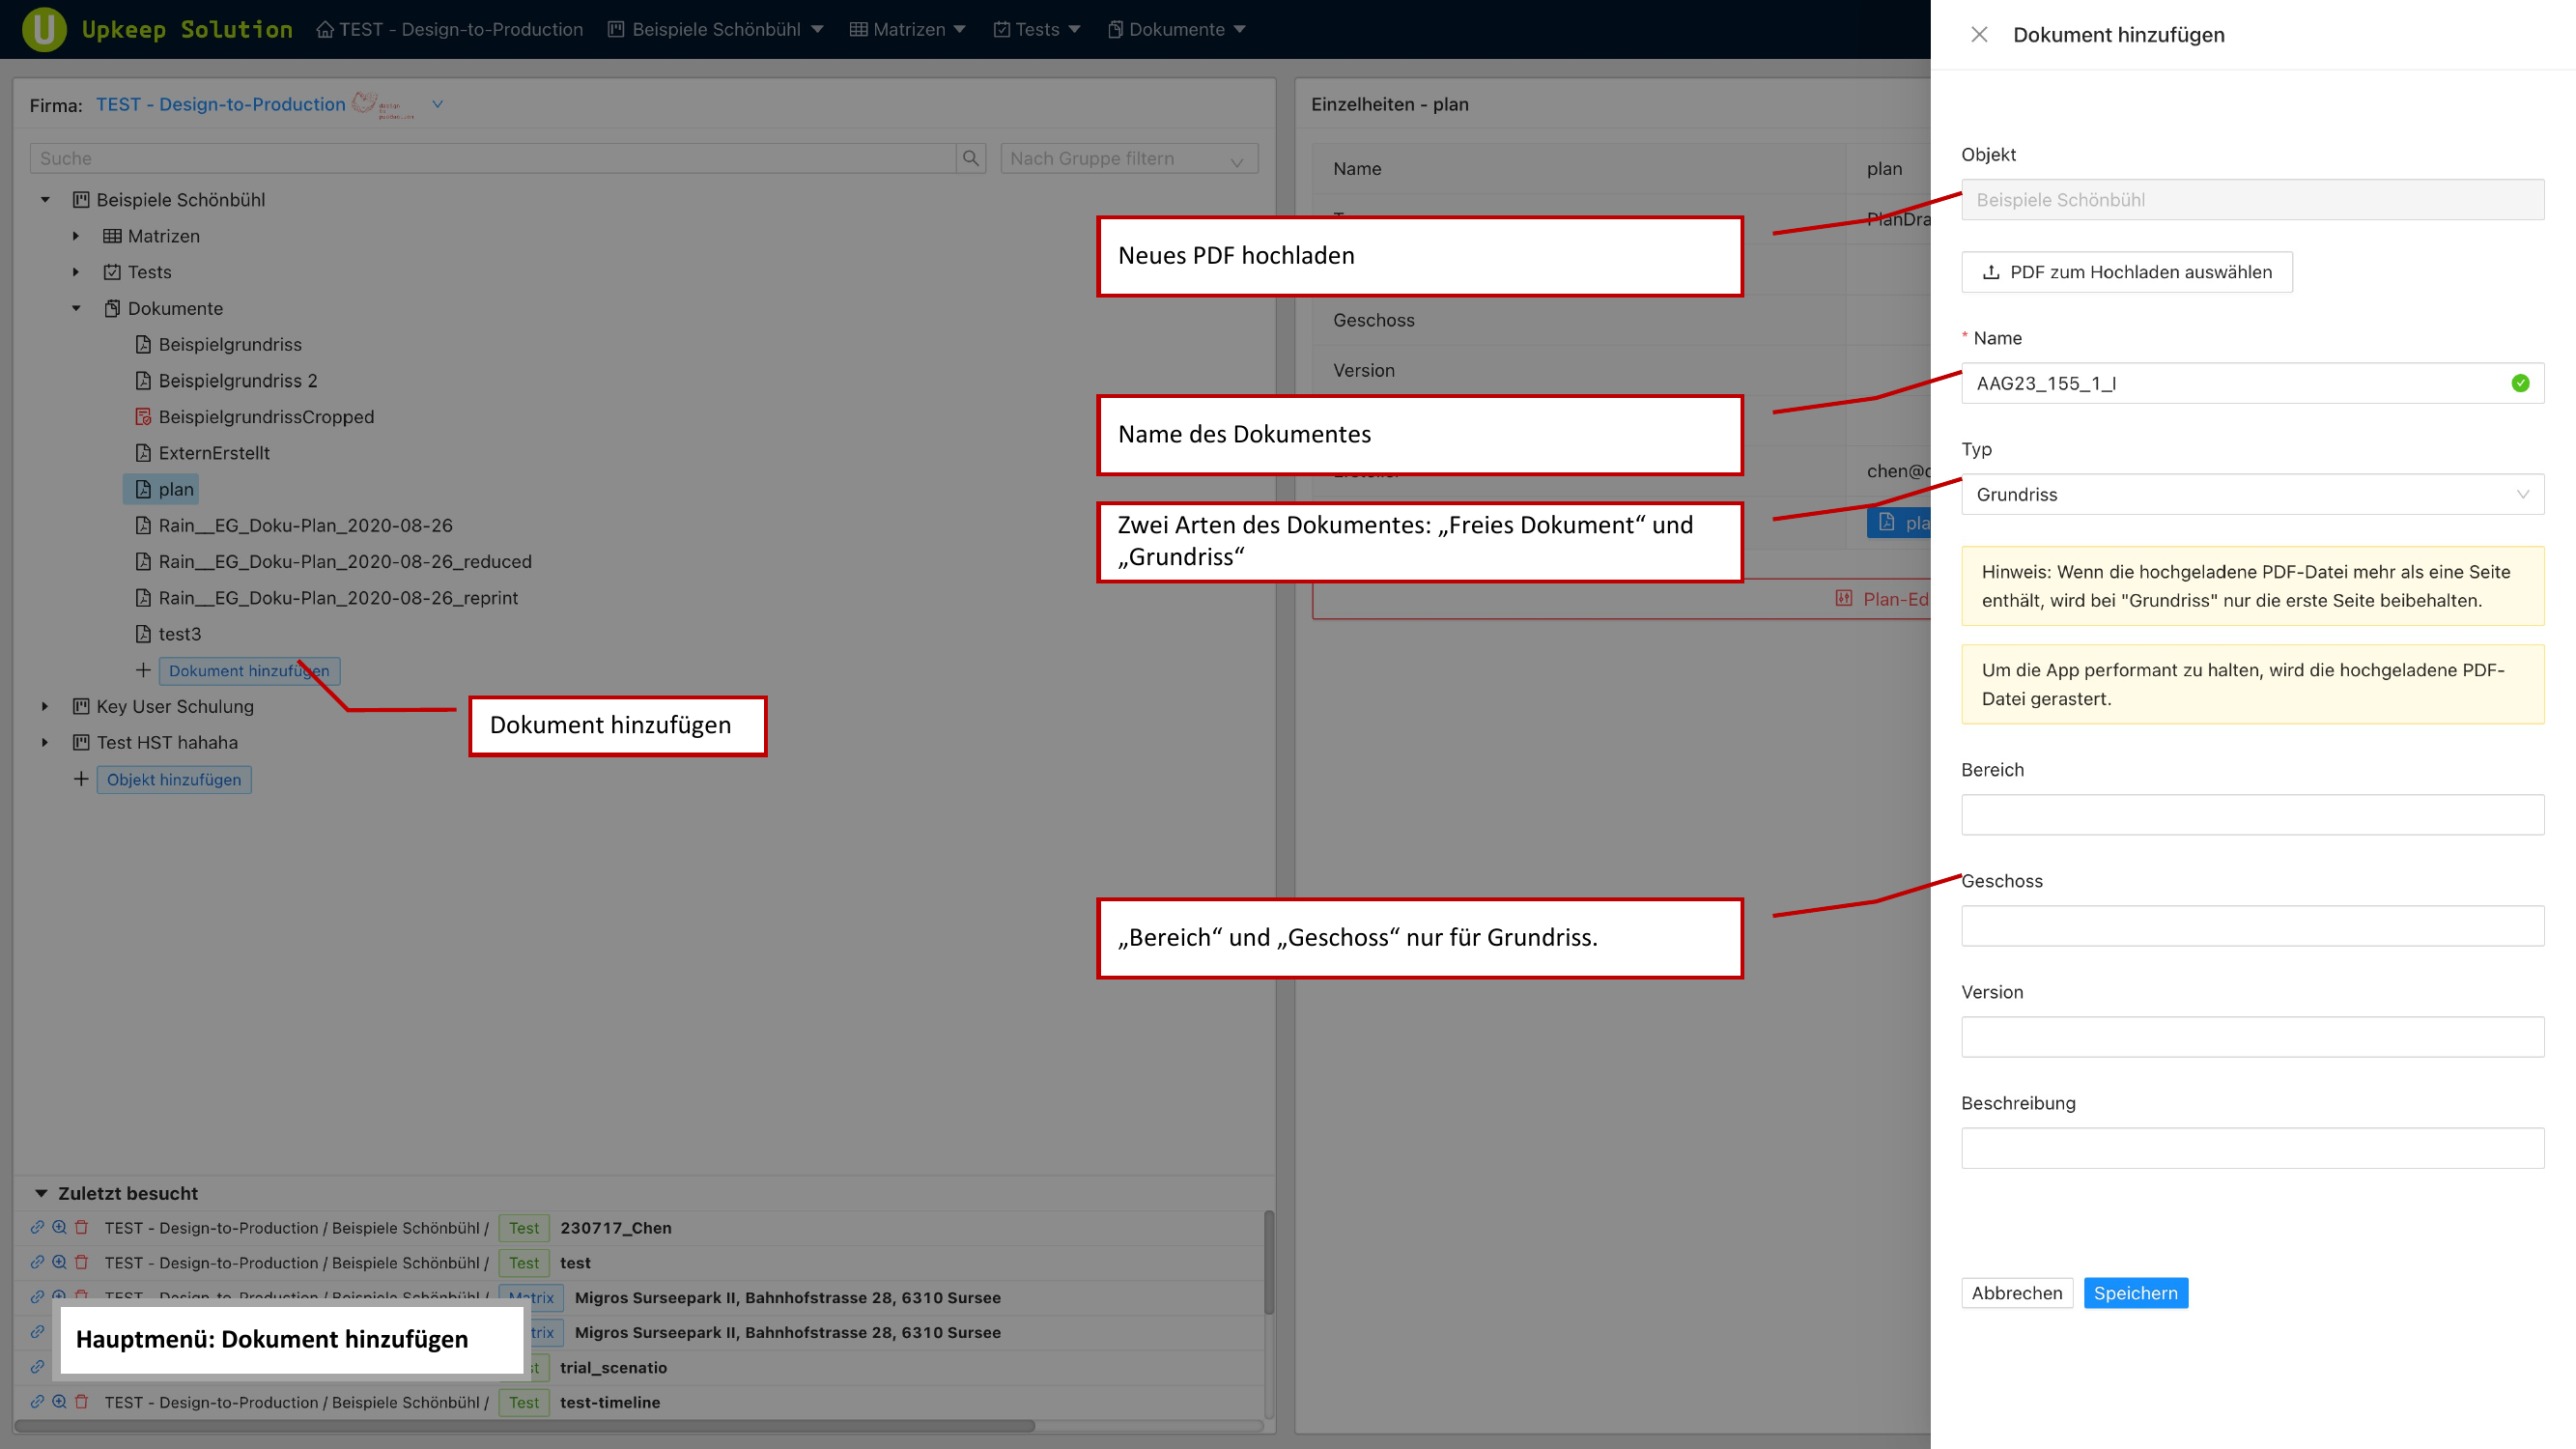Expand the Matrizen tree node
The image size is (2576, 1449).
[x=76, y=236]
